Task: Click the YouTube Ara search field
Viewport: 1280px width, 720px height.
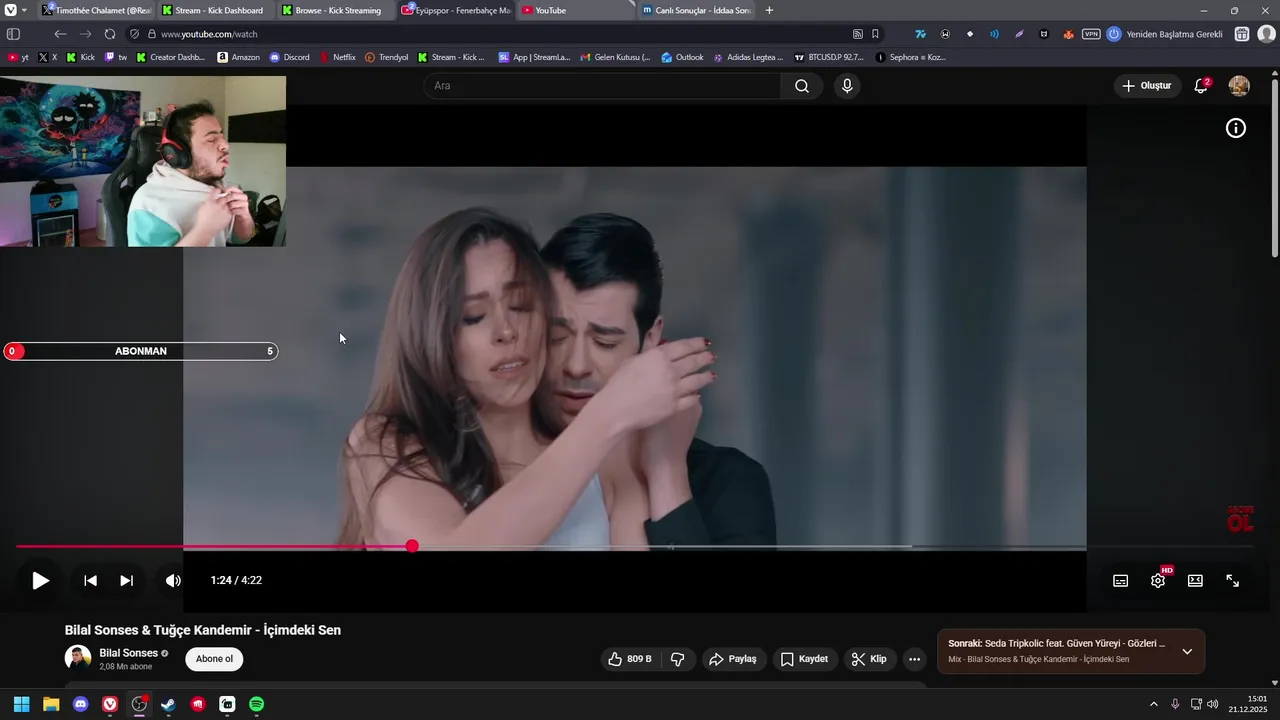Action: [603, 86]
